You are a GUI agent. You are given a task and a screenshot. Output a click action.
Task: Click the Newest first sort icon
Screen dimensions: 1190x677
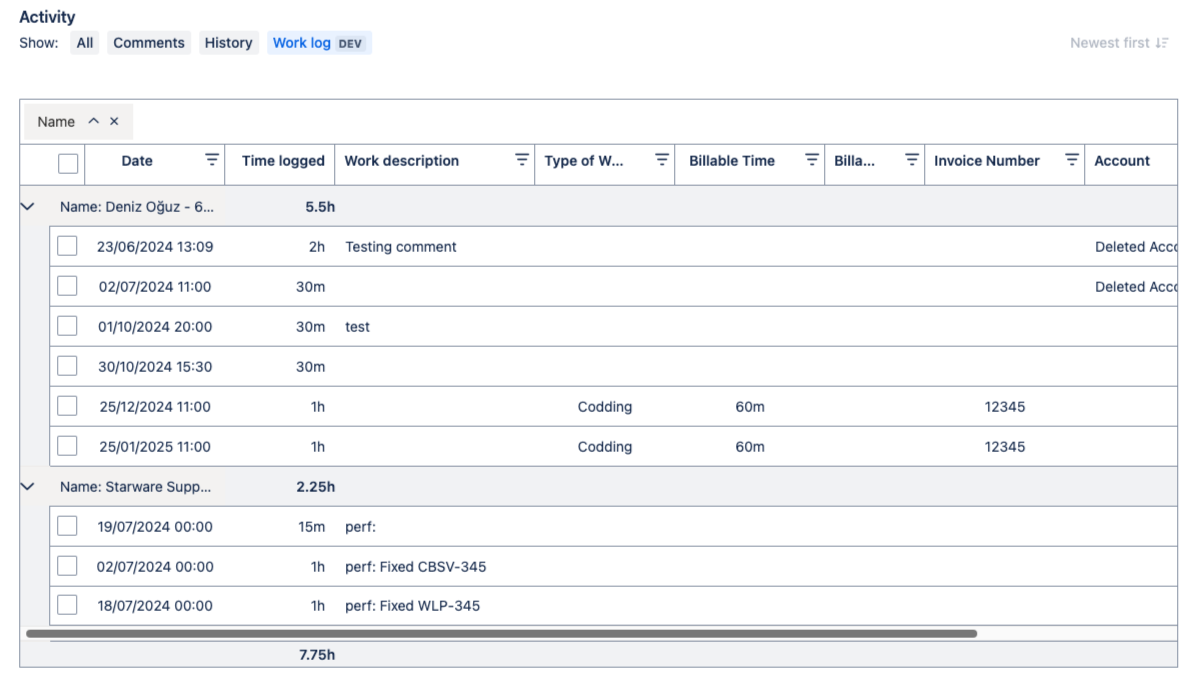click(x=1161, y=43)
